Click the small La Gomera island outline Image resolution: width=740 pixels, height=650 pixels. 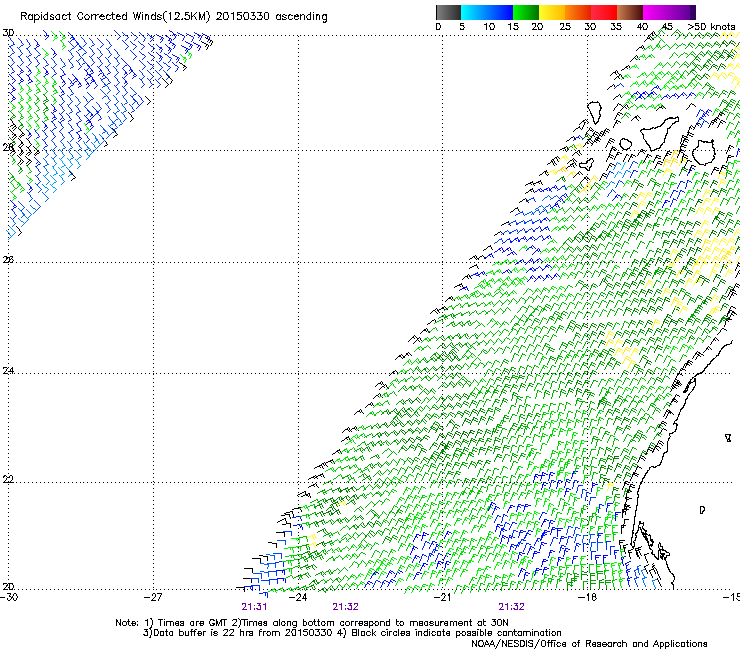[625, 144]
